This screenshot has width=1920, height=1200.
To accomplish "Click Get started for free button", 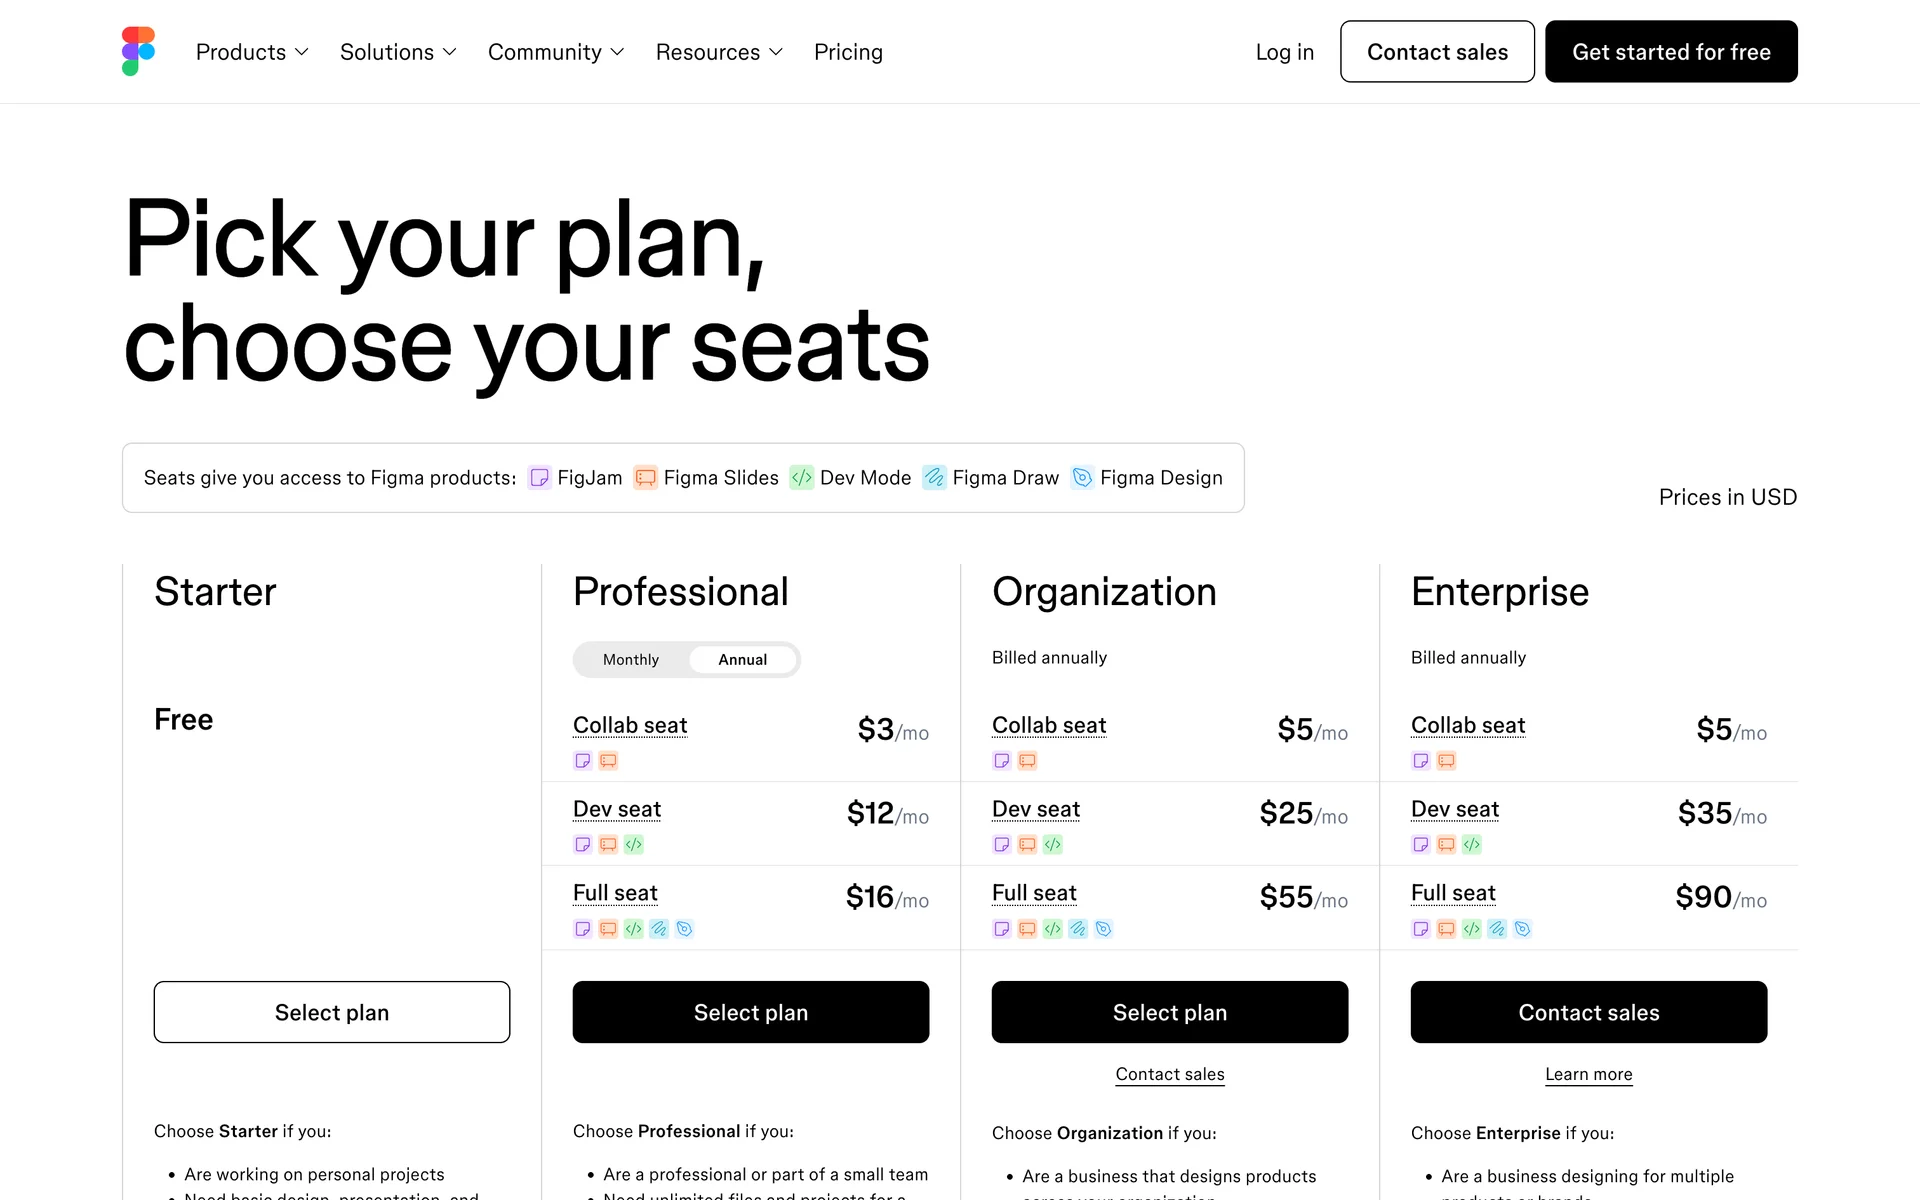I will point(1671,52).
